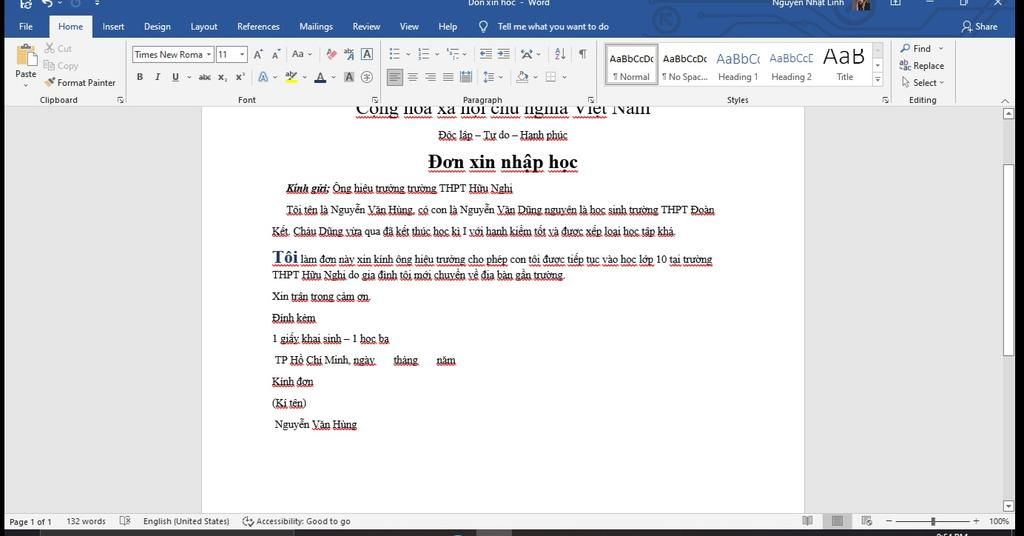Click the zoom slider handle
The image size is (1024, 536).
click(933, 521)
